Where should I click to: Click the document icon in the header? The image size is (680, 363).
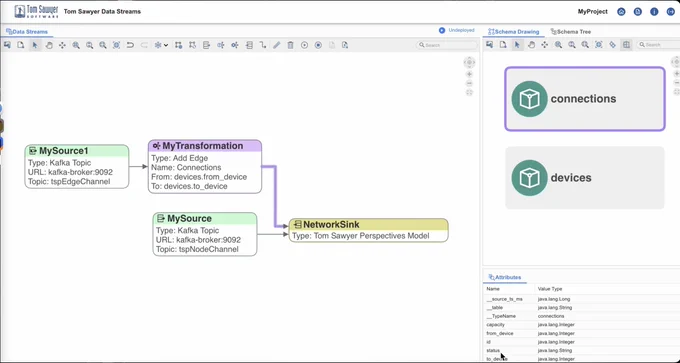click(x=638, y=12)
